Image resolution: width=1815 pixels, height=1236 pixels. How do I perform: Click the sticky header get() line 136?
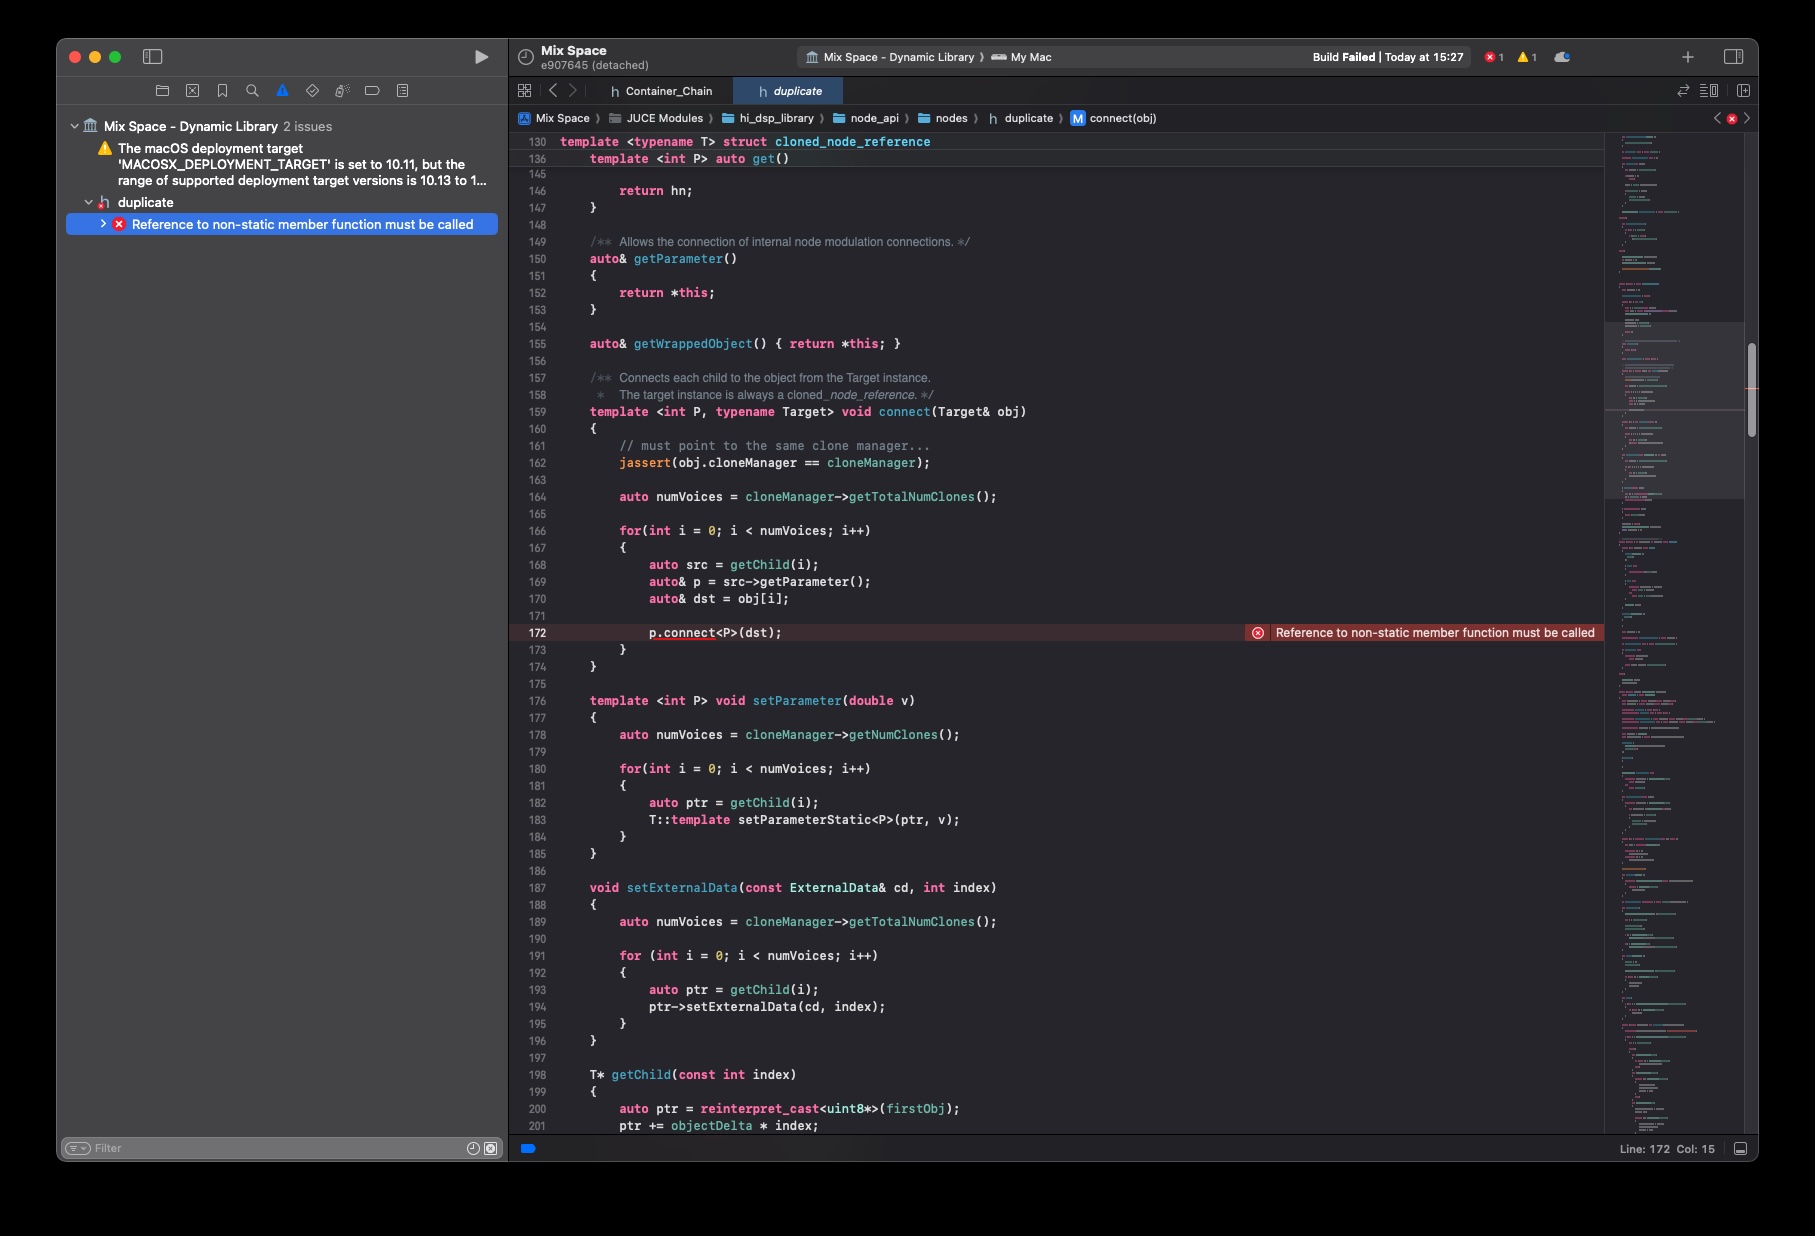pos(689,159)
